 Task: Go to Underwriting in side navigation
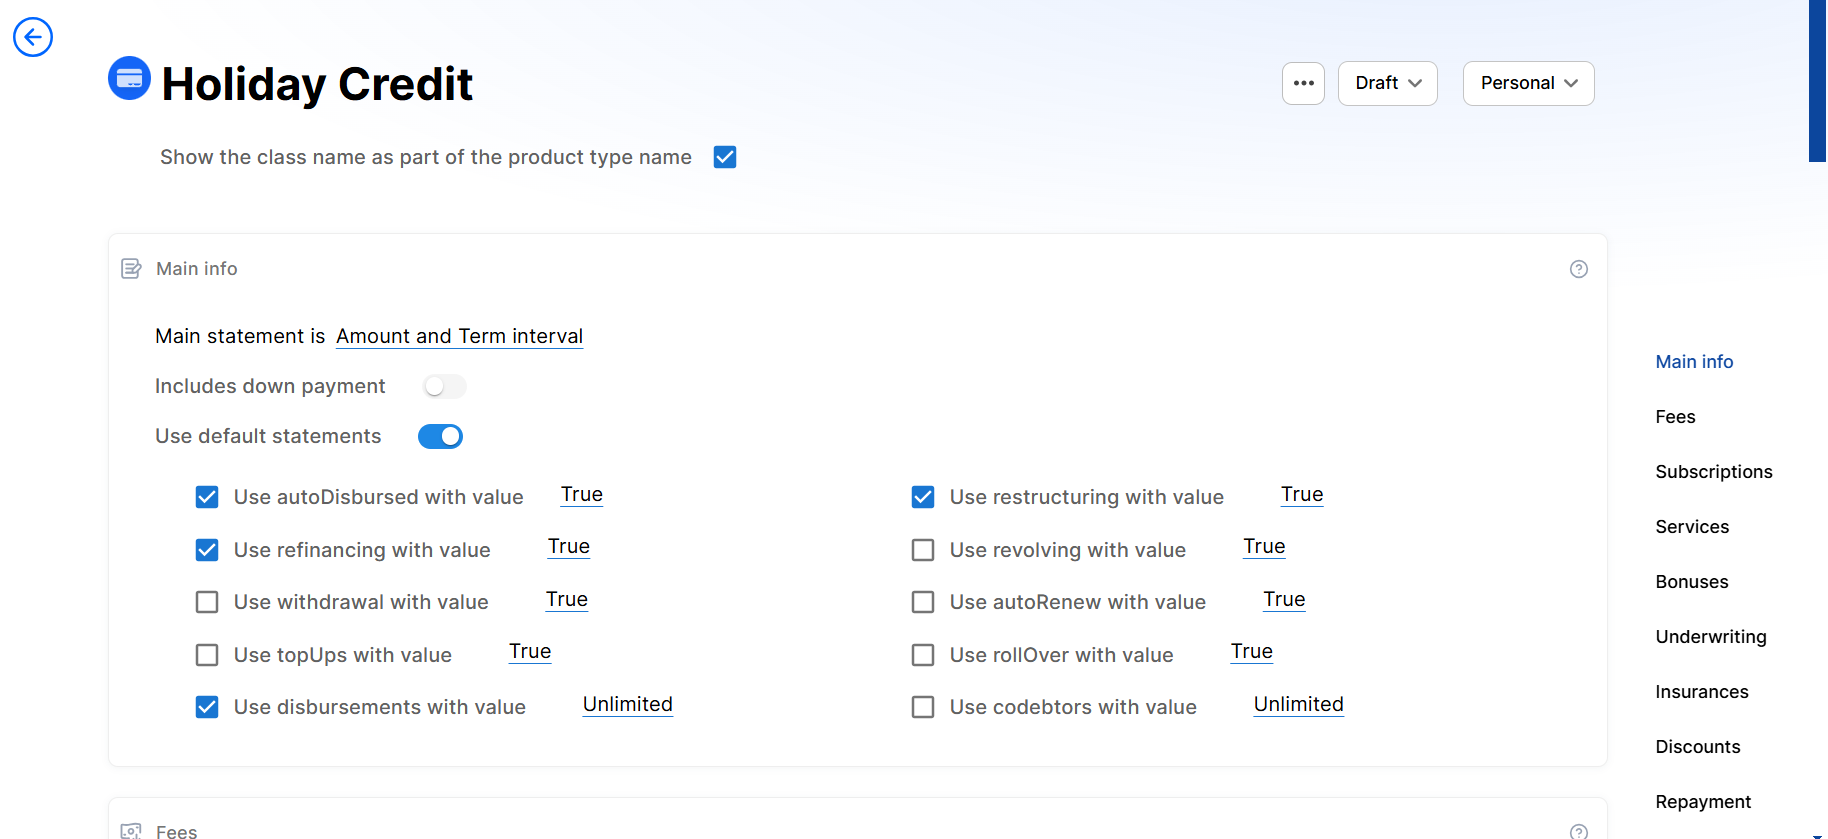tap(1710, 637)
